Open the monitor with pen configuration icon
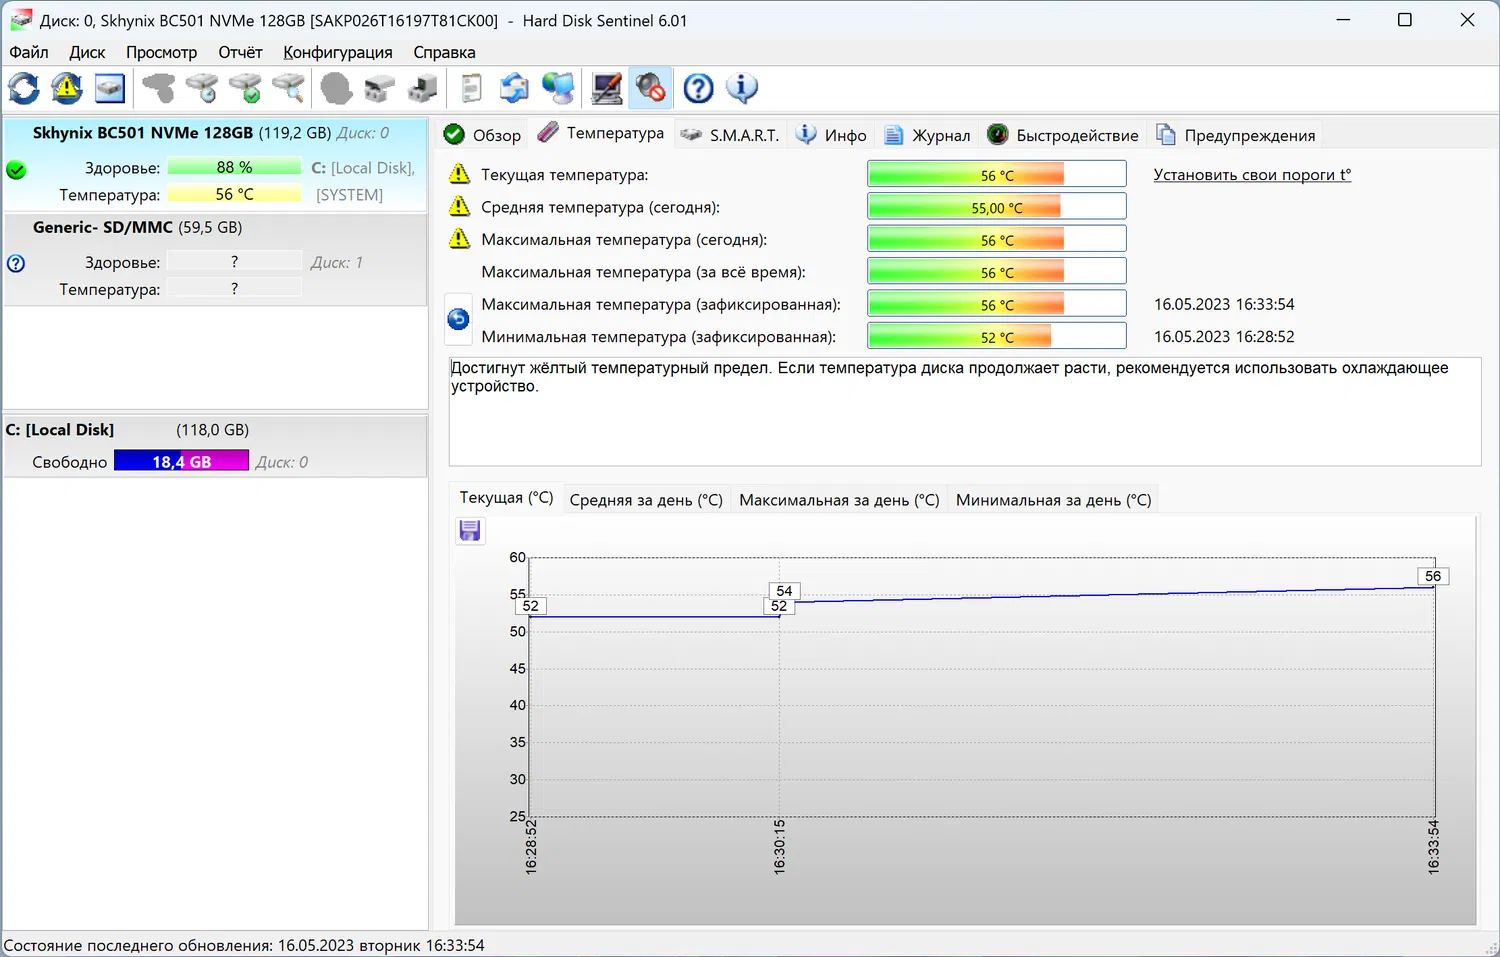This screenshot has width=1500, height=957. tap(607, 89)
